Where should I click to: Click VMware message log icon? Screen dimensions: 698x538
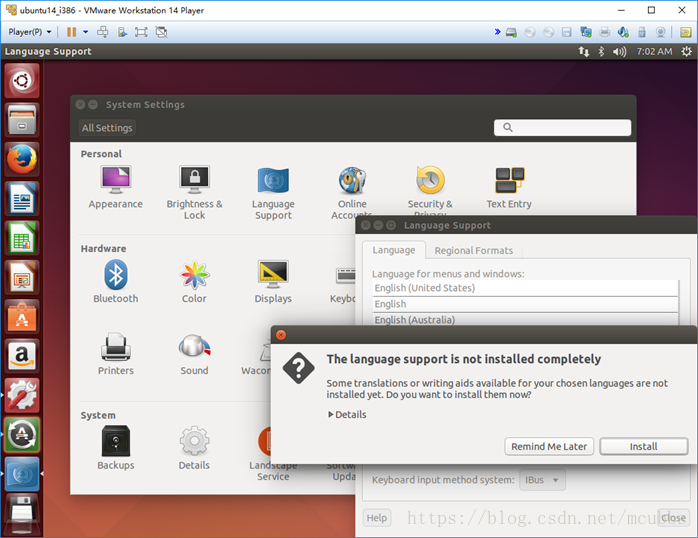(686, 32)
